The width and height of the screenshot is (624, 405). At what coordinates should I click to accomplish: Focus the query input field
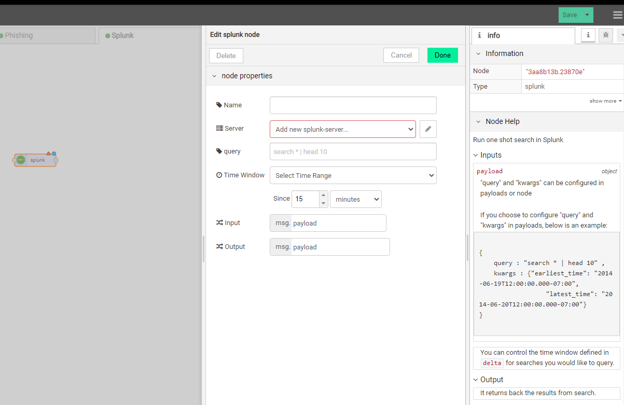coord(353,152)
